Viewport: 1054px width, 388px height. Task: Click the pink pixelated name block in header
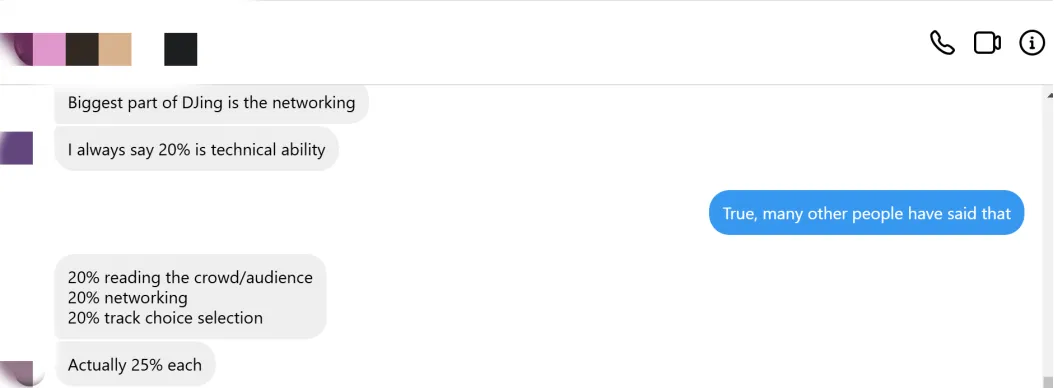(x=49, y=49)
